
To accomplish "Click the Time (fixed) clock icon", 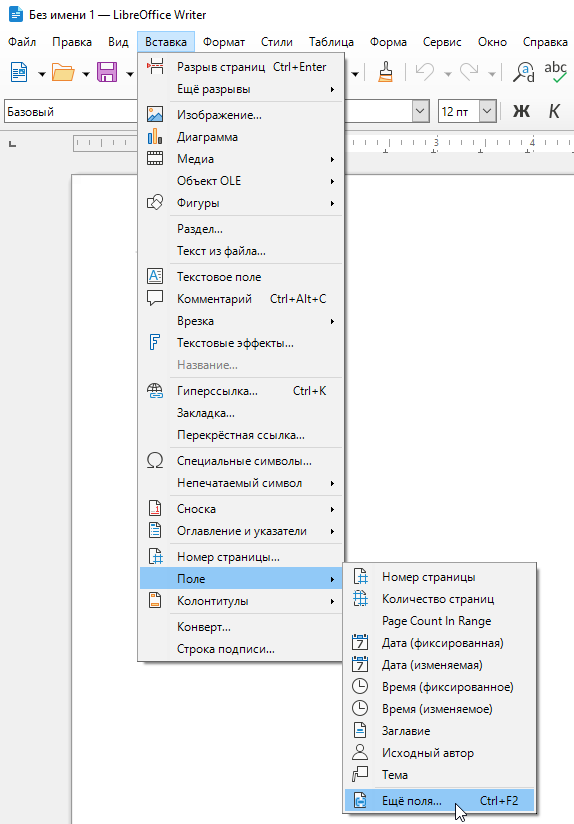I will (x=360, y=687).
